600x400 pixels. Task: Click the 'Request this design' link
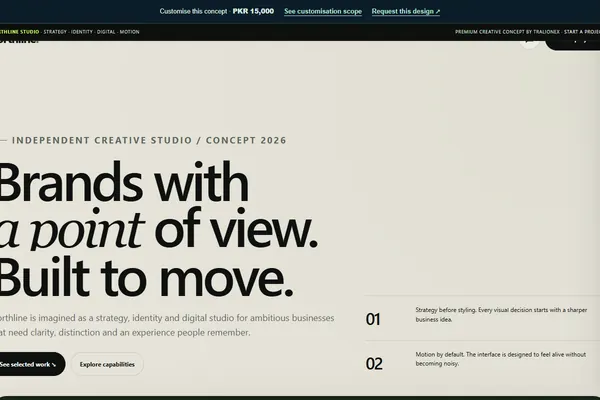406,11
